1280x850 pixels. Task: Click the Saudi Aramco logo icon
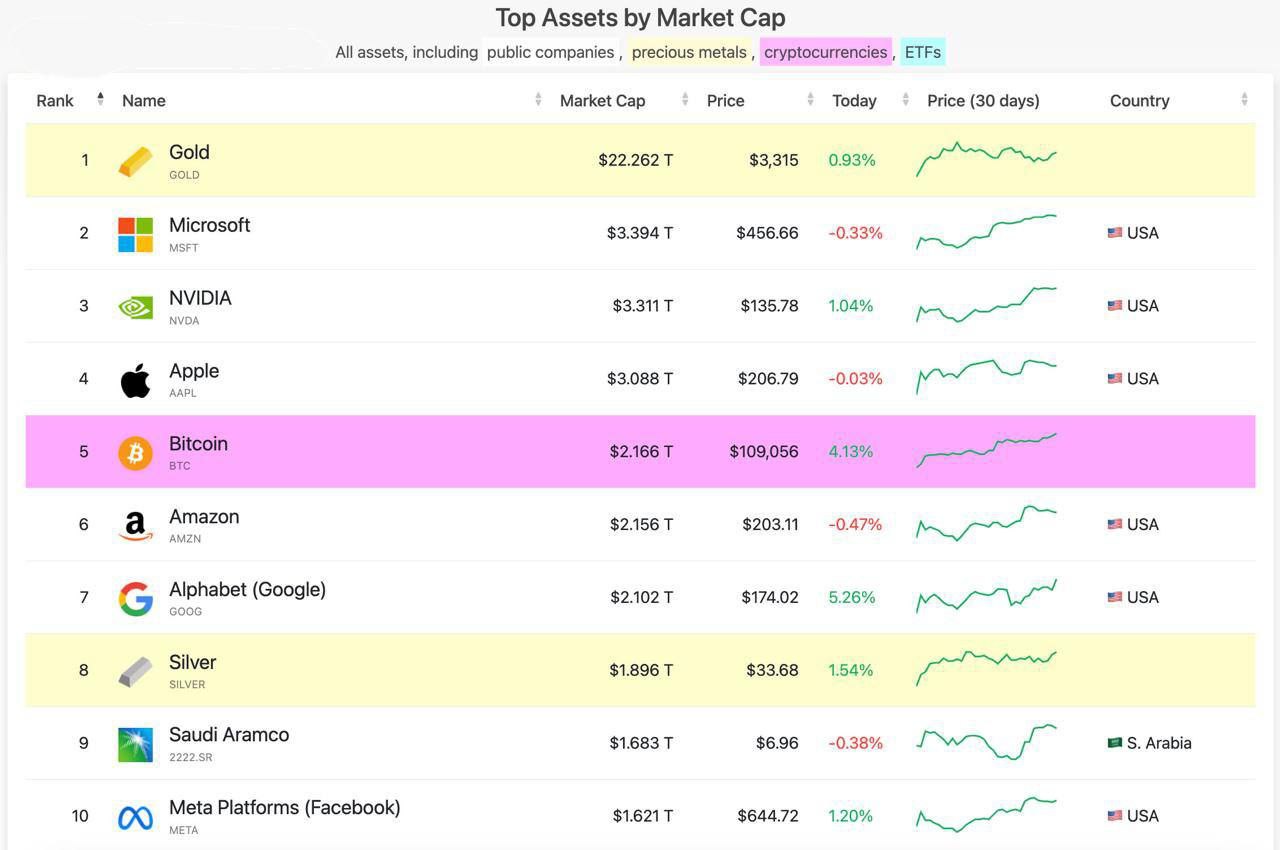coord(135,745)
